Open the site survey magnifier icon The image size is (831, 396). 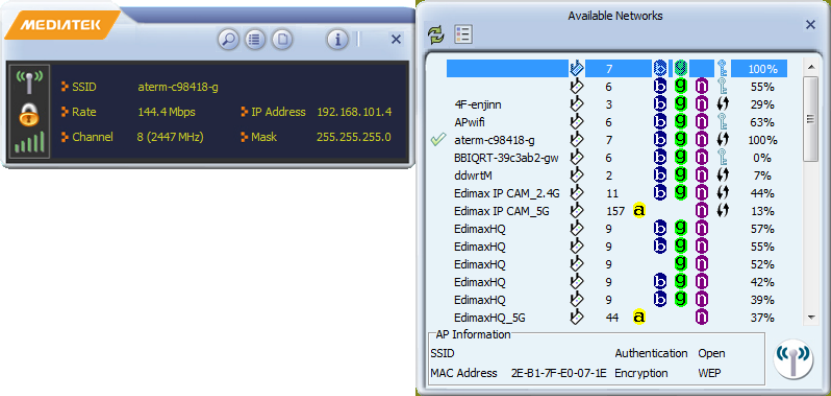(229, 39)
